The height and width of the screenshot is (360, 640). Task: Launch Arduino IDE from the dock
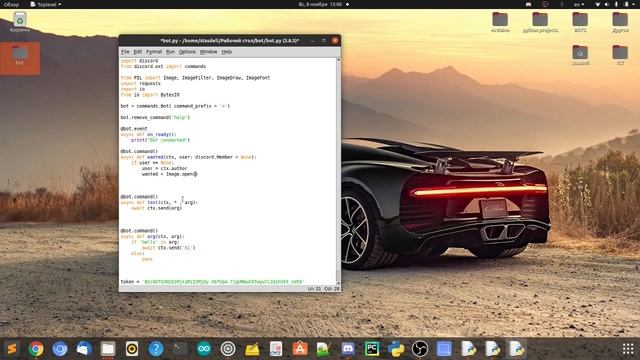coord(204,349)
